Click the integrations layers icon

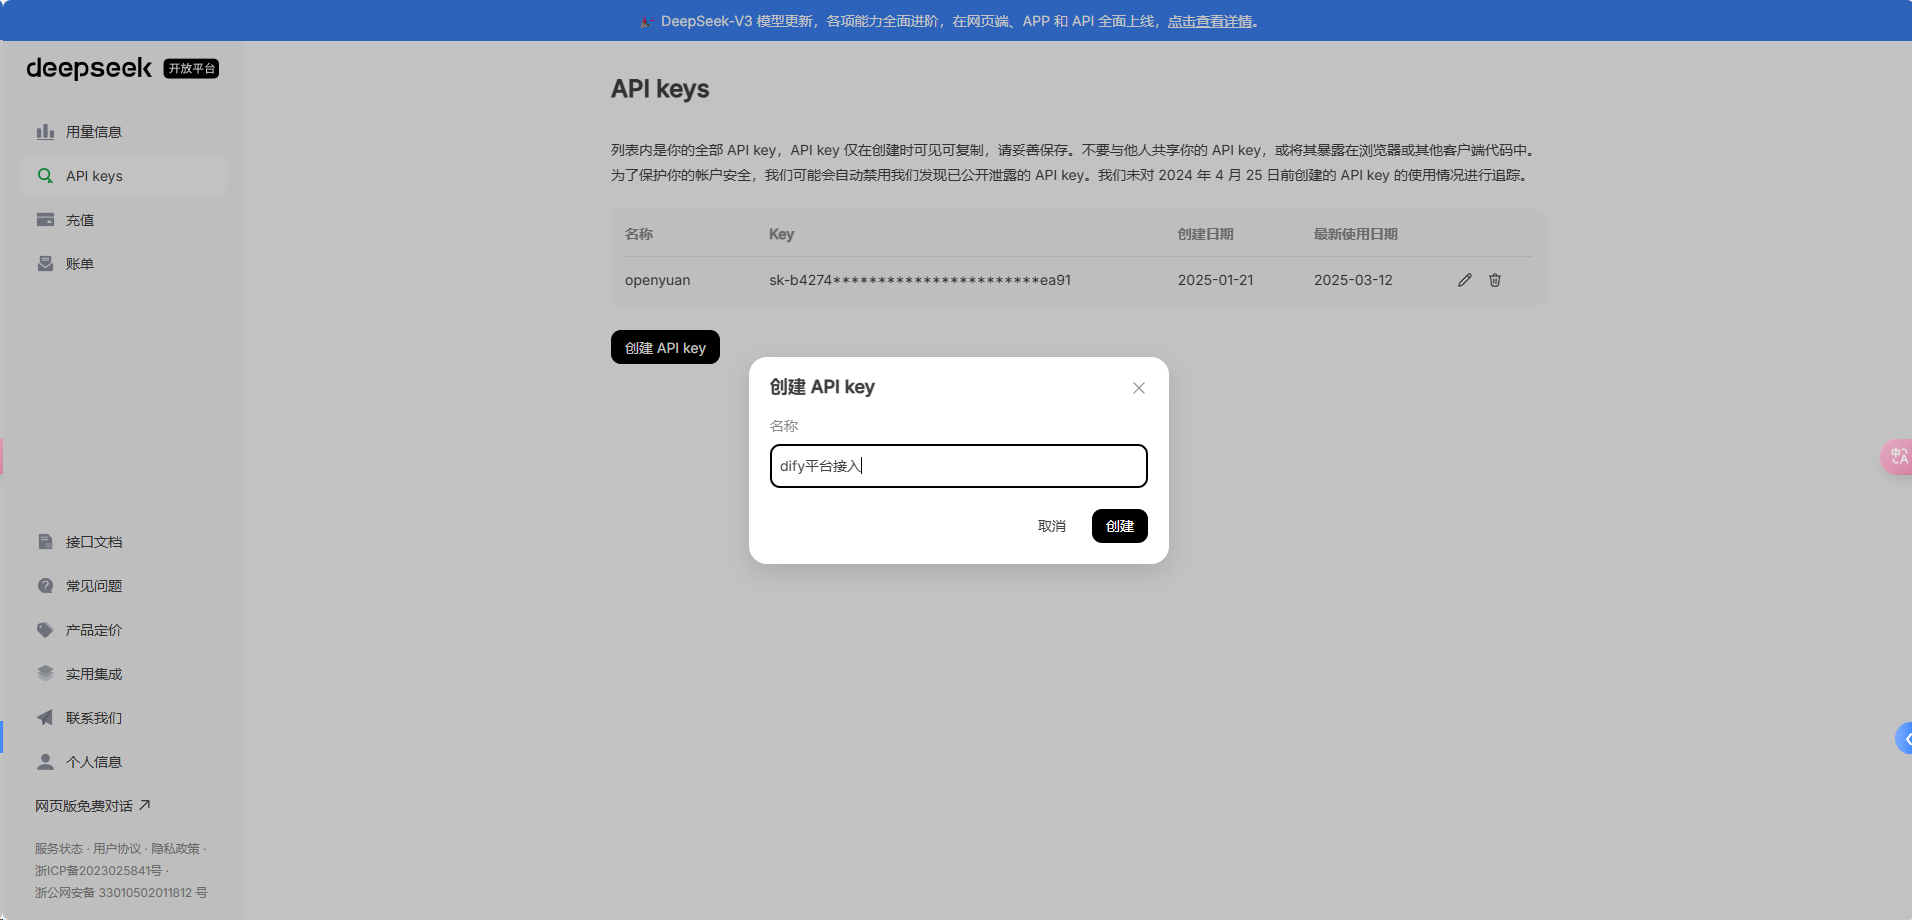pos(45,674)
